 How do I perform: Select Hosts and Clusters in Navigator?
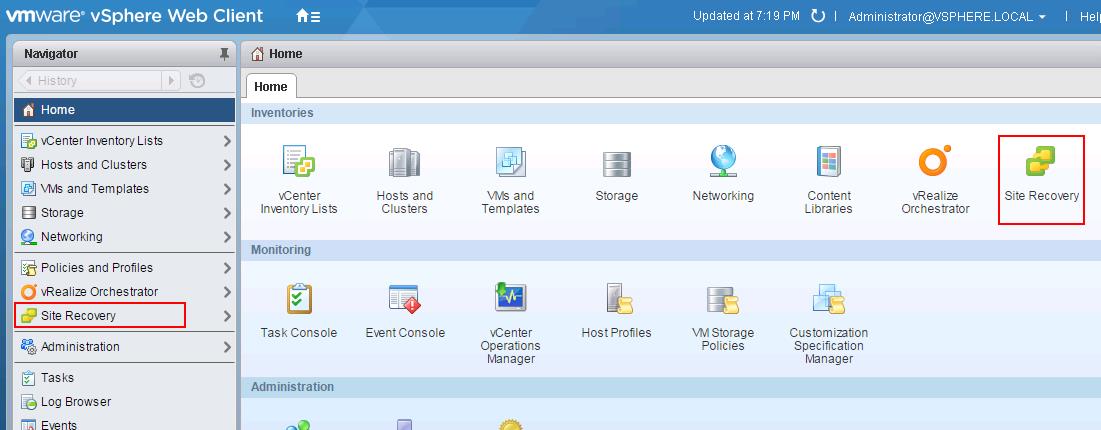click(124, 164)
